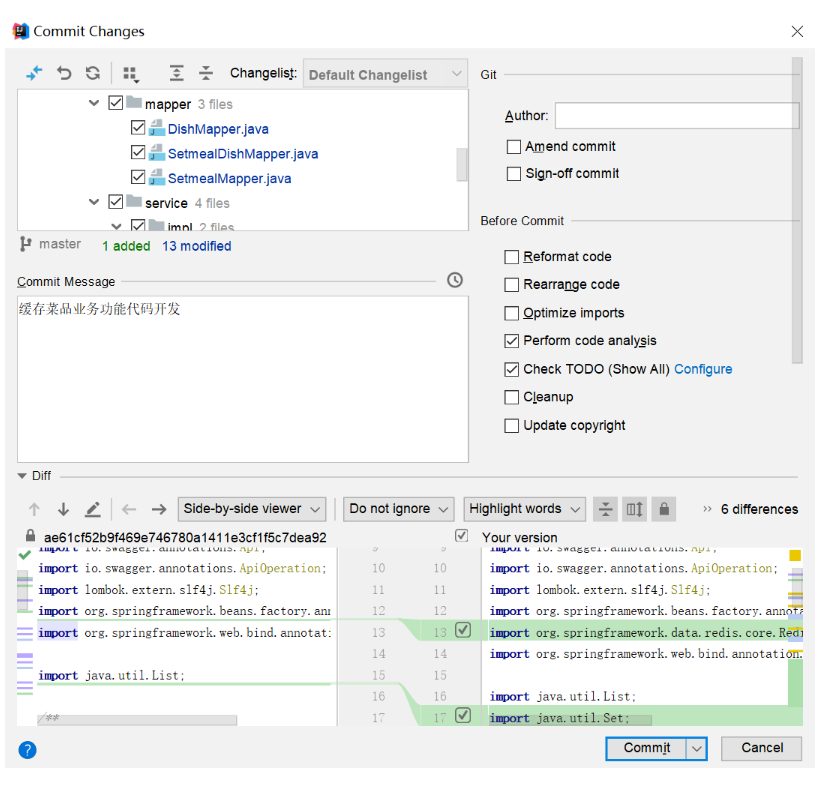Click the padlock icon in diff toolbar
Image resolution: width=839 pixels, height=787 pixels.
pyautogui.click(x=664, y=509)
